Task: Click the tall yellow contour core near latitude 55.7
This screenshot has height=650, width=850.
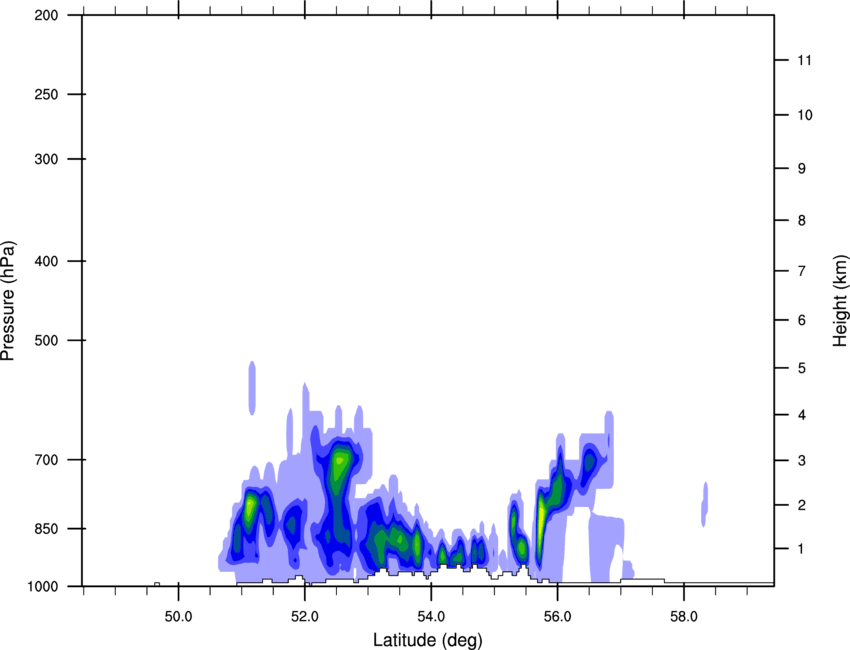Action: click(540, 518)
